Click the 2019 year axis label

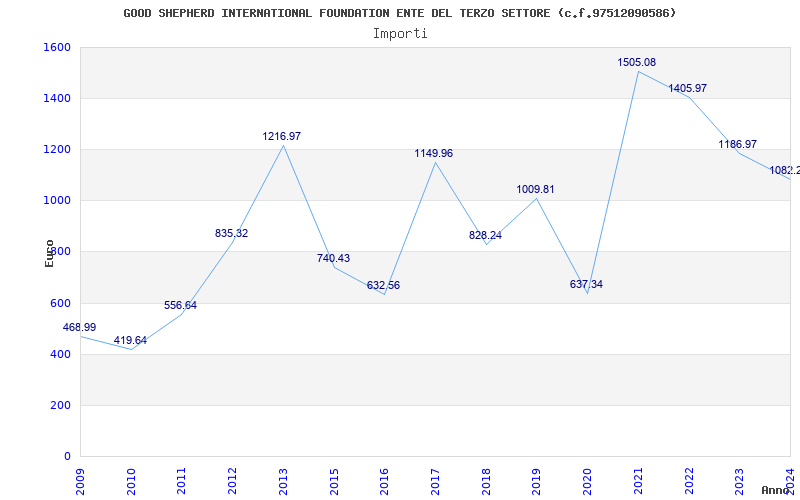point(536,482)
